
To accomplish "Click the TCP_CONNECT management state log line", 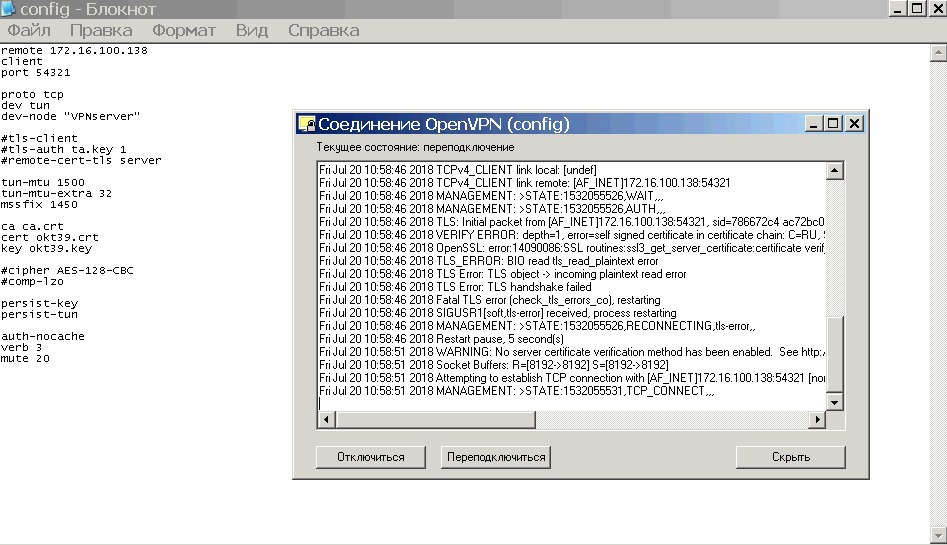I will pyautogui.click(x=517, y=391).
